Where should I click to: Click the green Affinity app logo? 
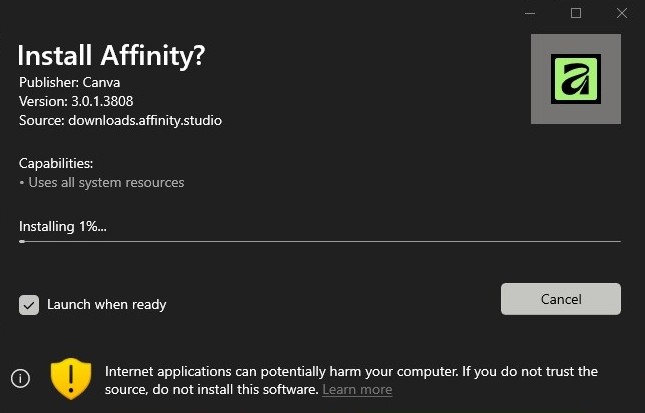[x=575, y=78]
